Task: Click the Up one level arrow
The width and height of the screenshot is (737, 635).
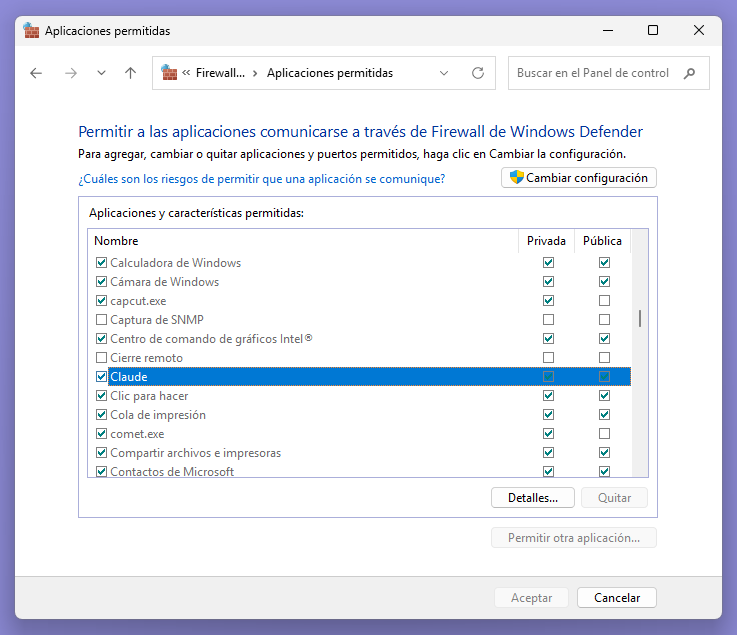Action: (130, 73)
